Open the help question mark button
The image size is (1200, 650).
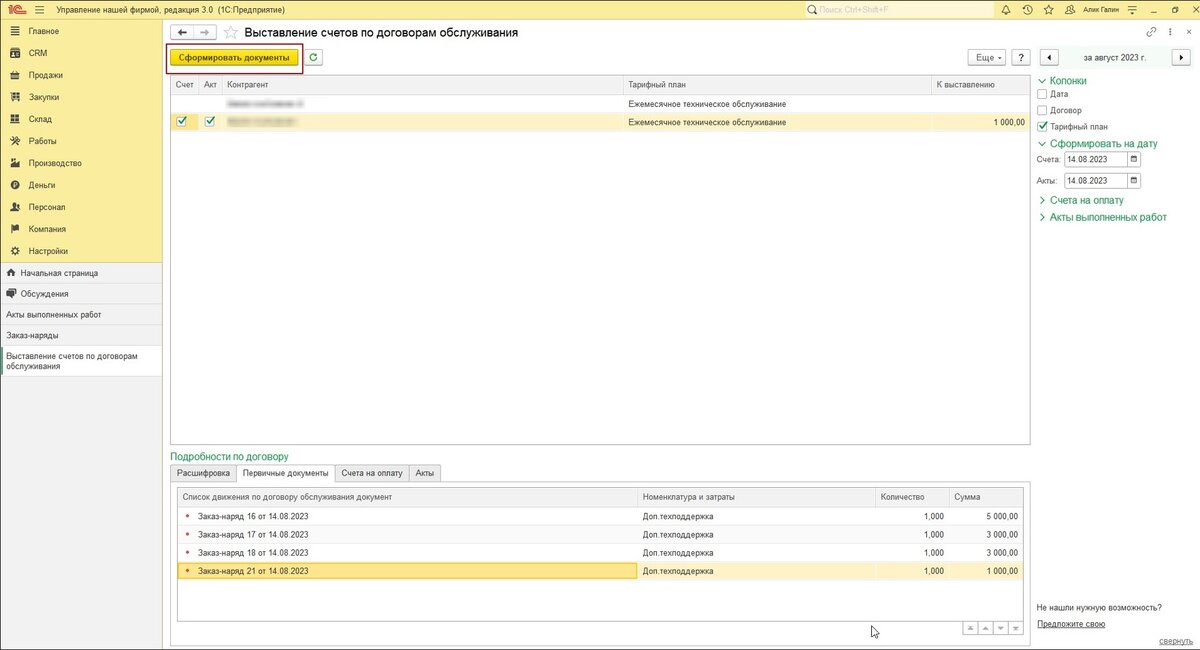click(x=1021, y=58)
